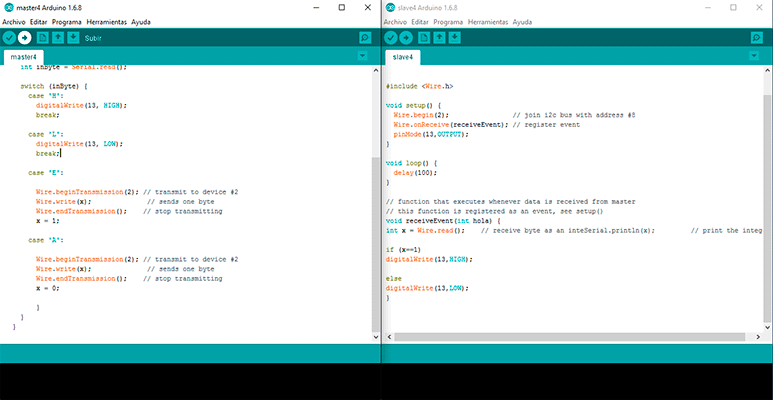The image size is (773, 400).
Task: Click slave4 horizontal scrollbar thumb
Action: 569,337
